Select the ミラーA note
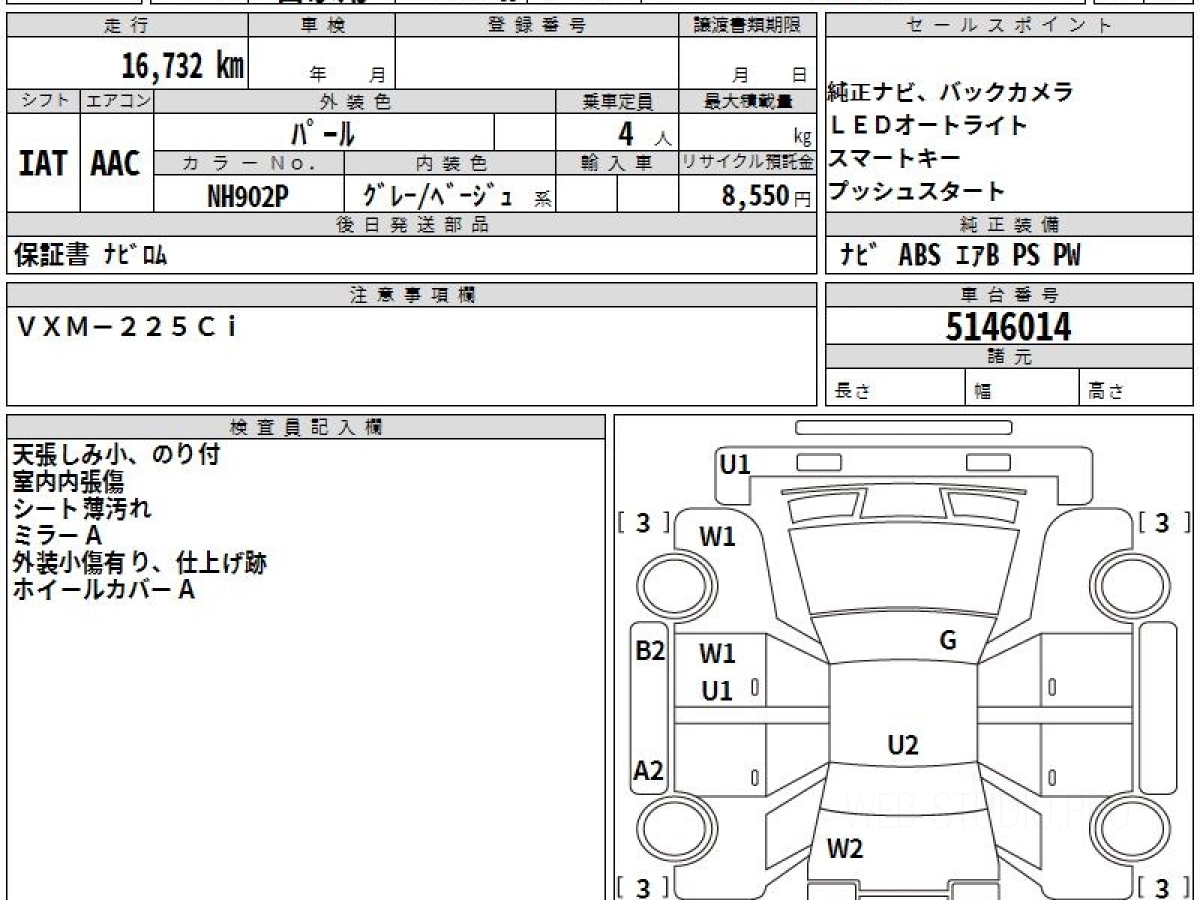The height and width of the screenshot is (900, 1200). click(x=57, y=536)
